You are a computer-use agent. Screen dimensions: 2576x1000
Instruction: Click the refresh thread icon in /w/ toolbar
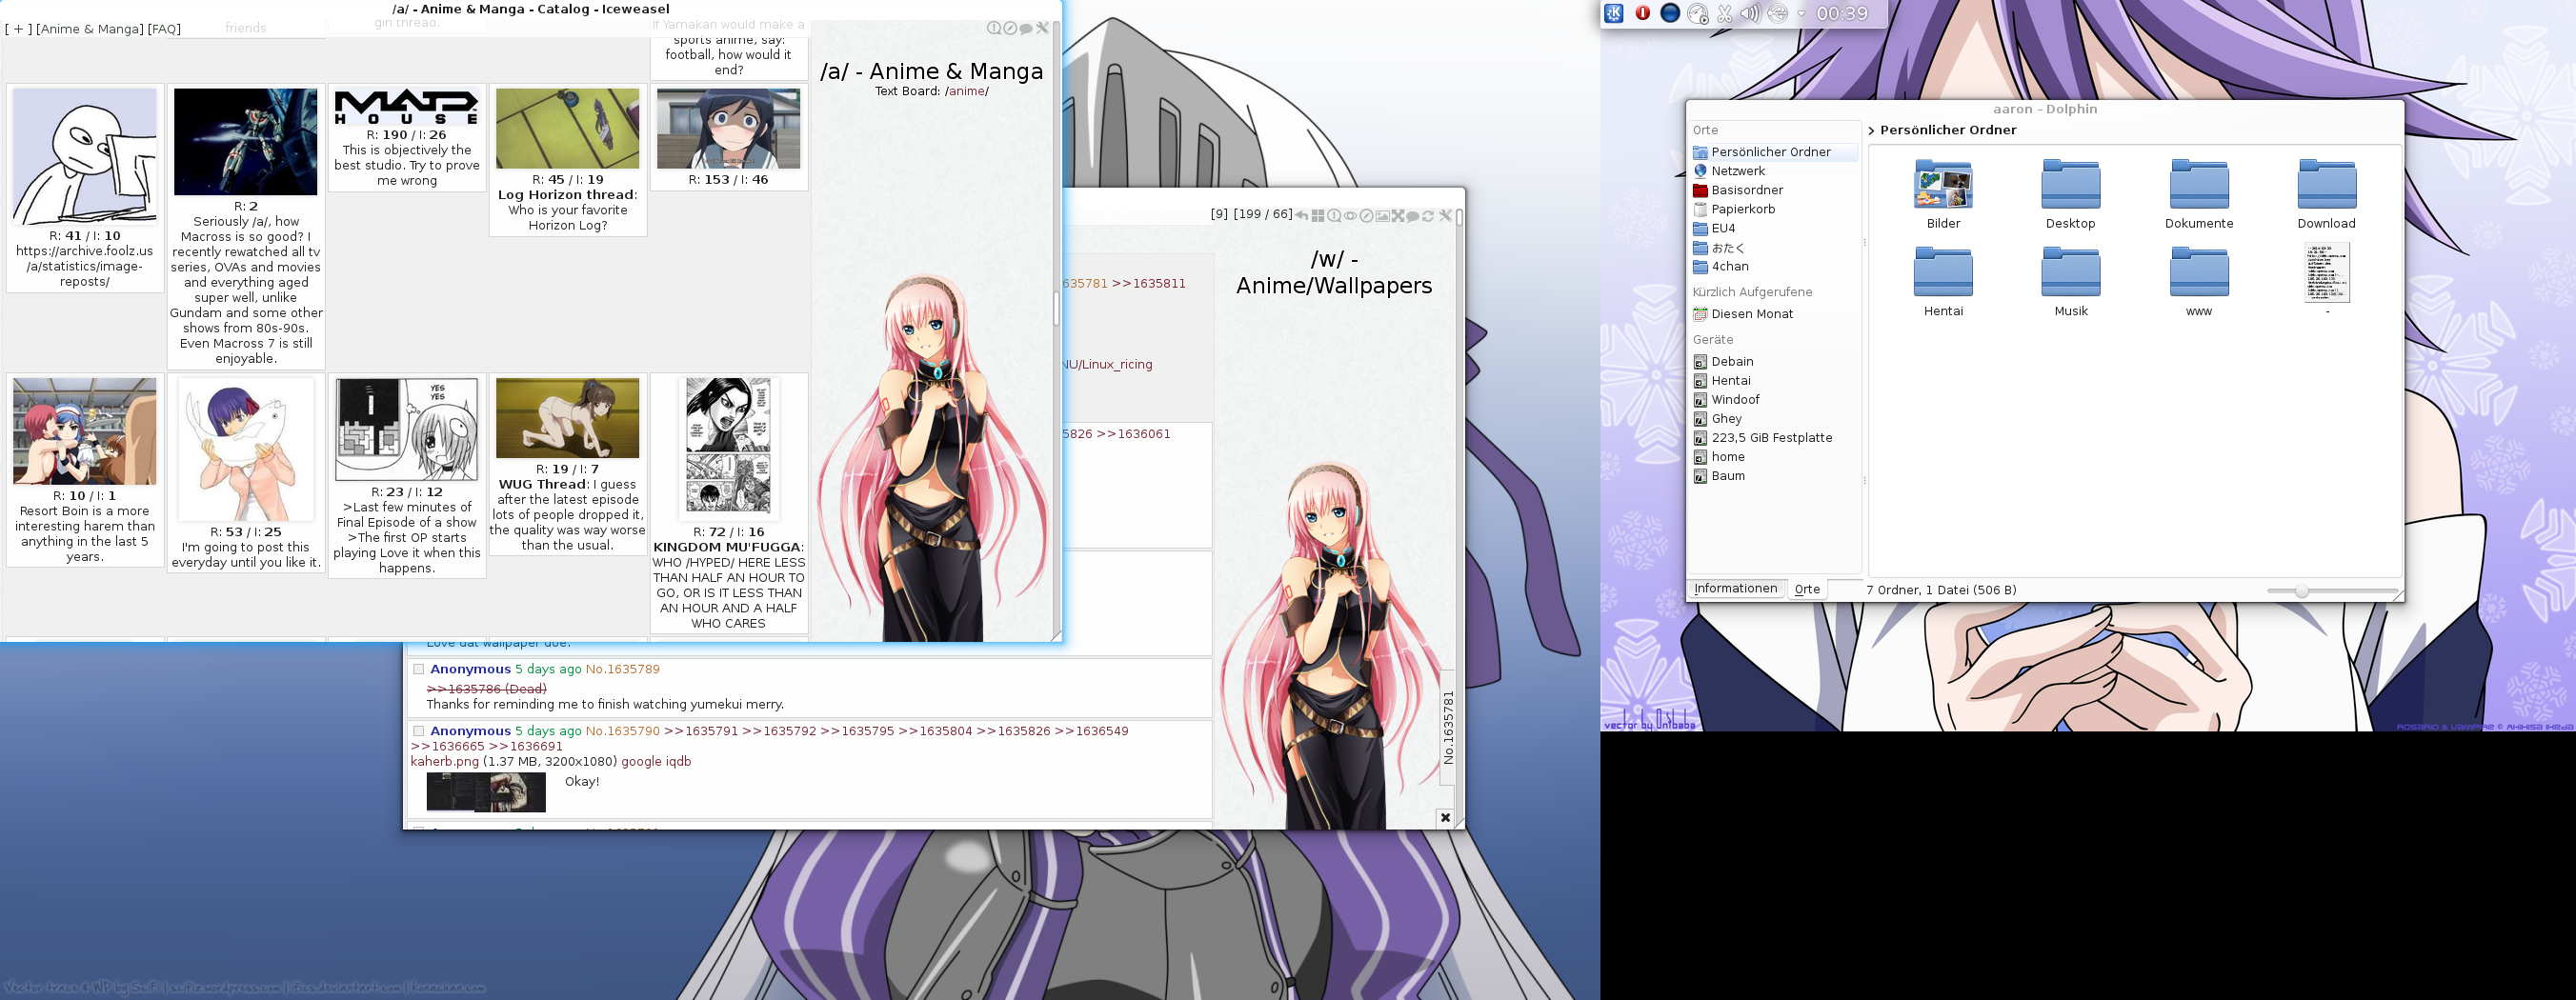1428,216
